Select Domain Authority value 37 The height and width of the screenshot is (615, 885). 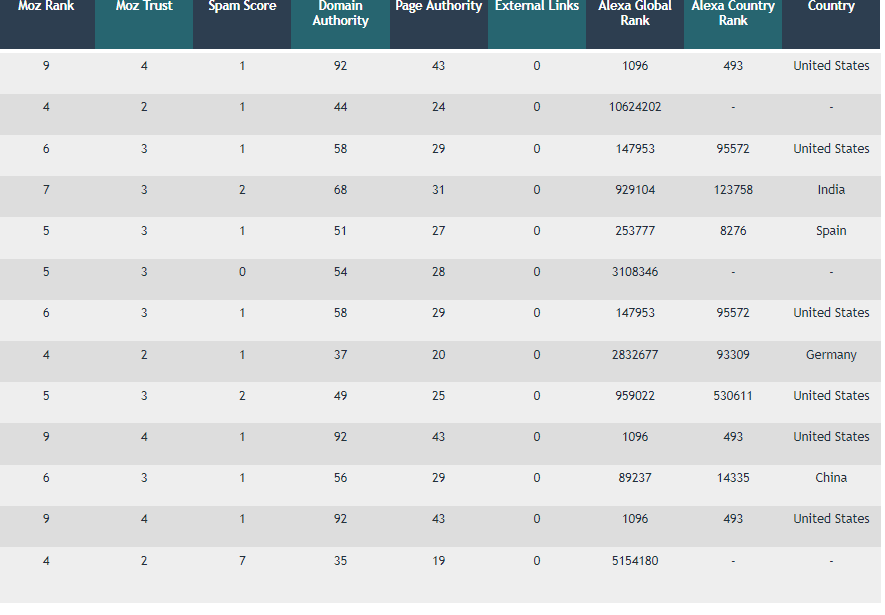340,355
